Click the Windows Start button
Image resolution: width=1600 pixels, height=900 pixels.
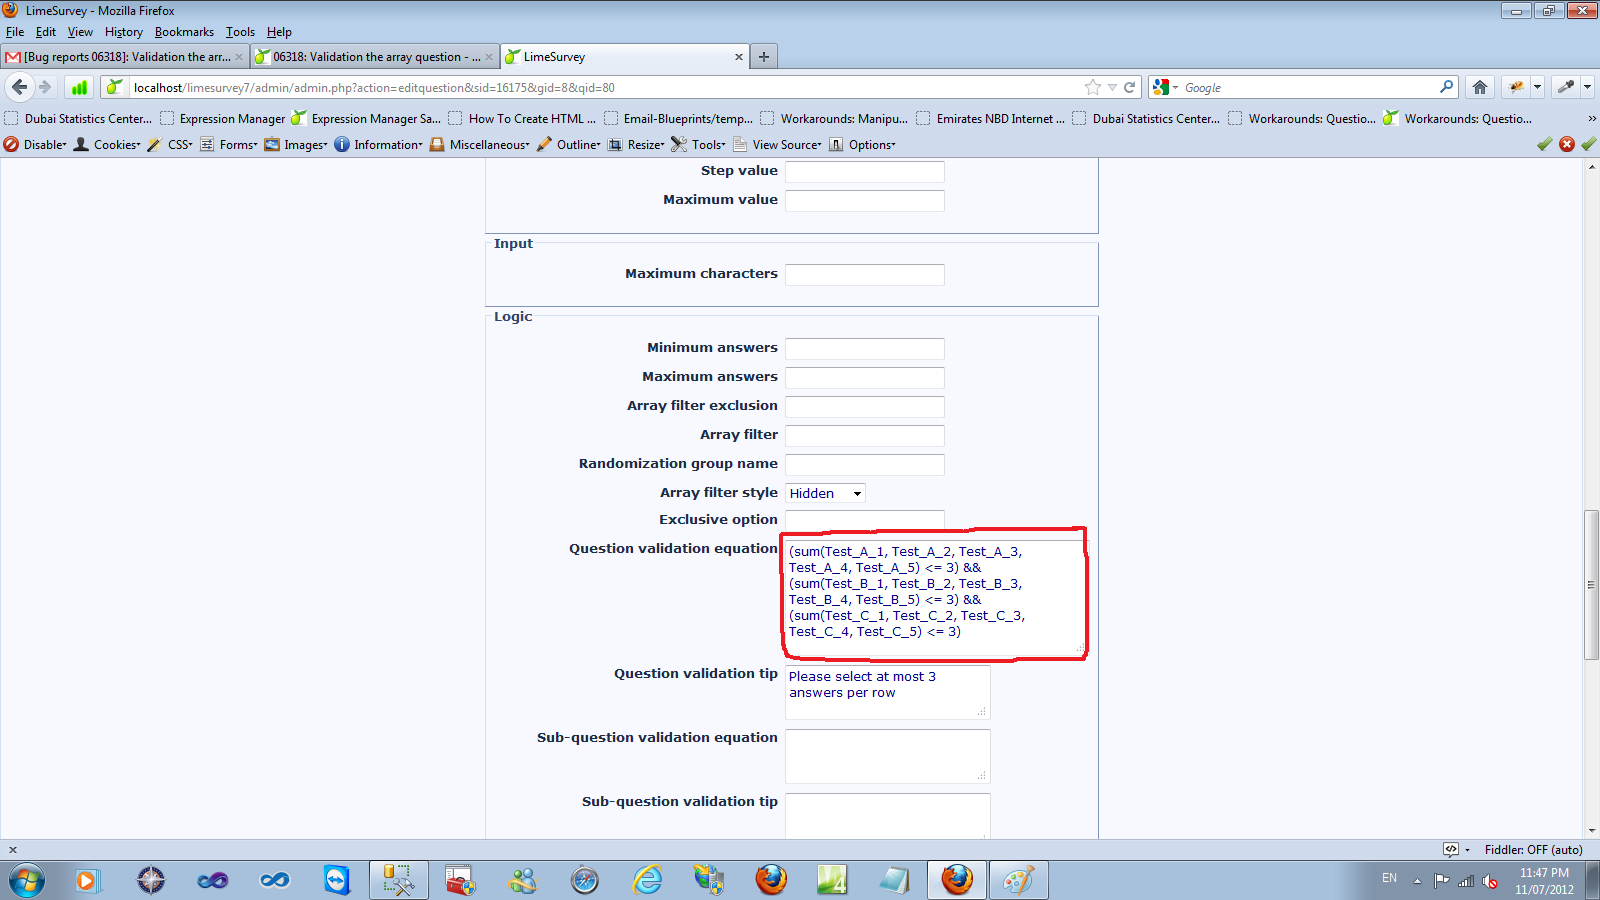pos(27,880)
